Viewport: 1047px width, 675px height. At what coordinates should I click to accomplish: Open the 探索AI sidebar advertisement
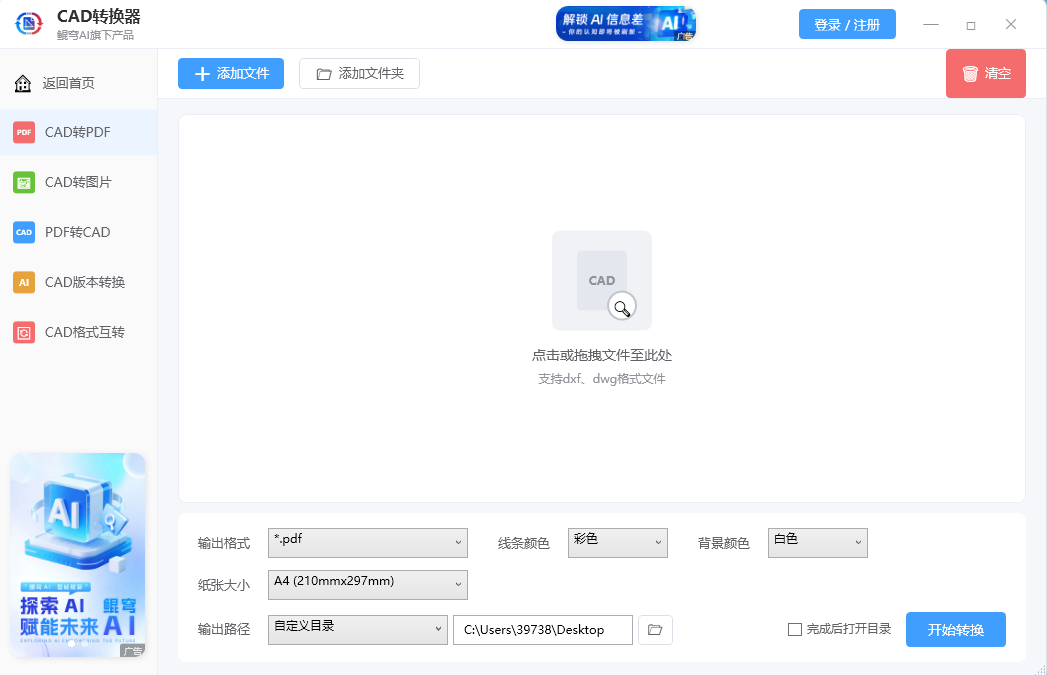(x=78, y=555)
